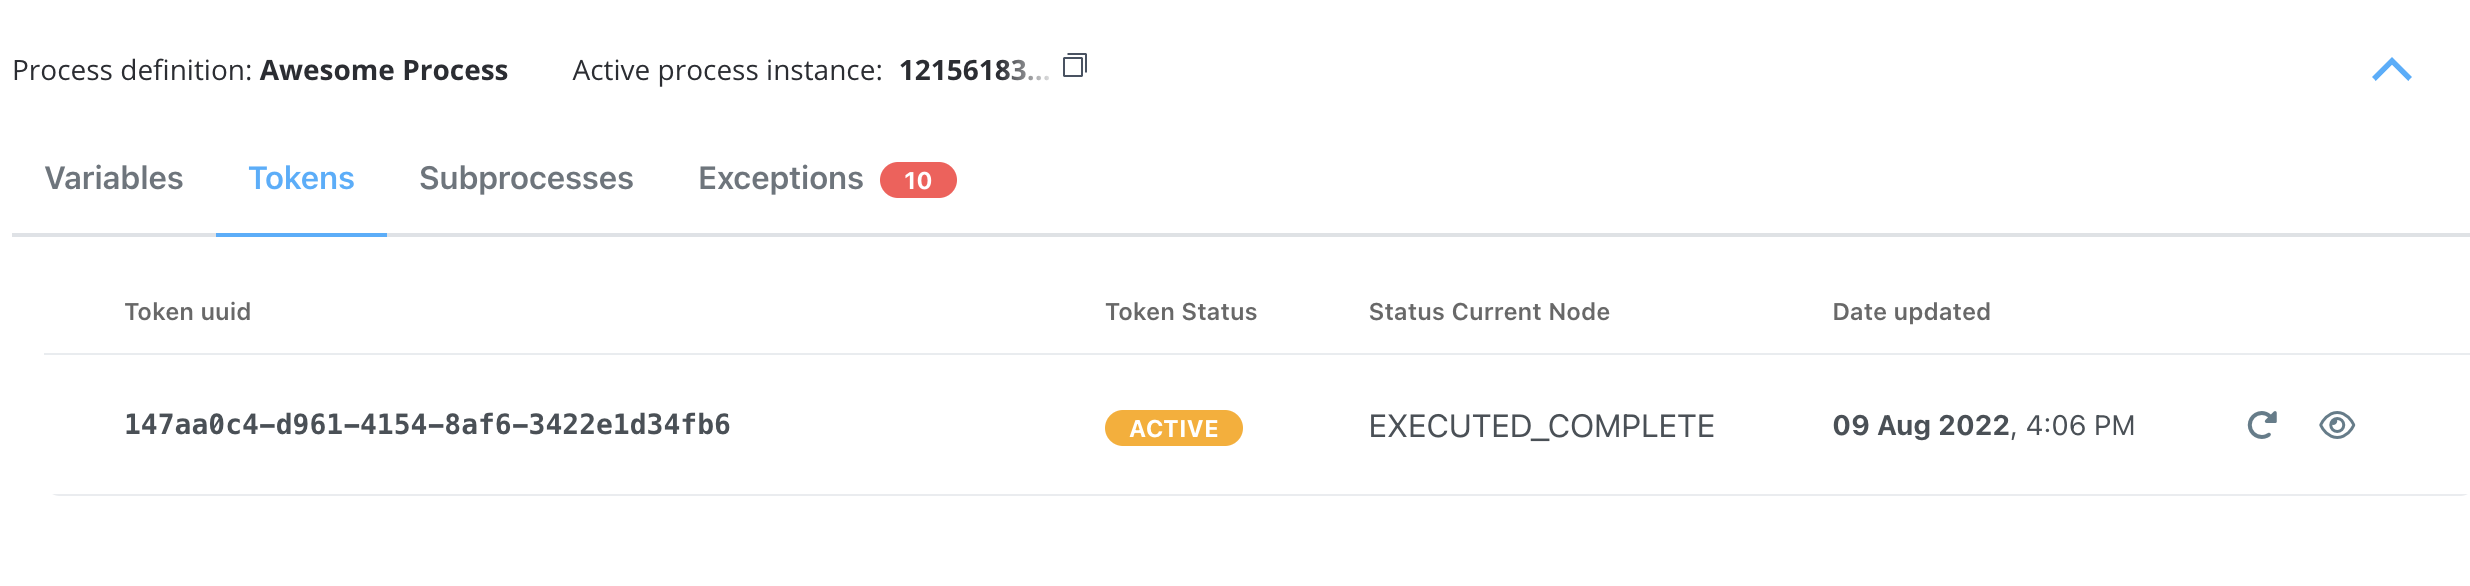Screen dimensions: 2470x586
Task: Click the Status Current Node column header
Action: point(1489,312)
